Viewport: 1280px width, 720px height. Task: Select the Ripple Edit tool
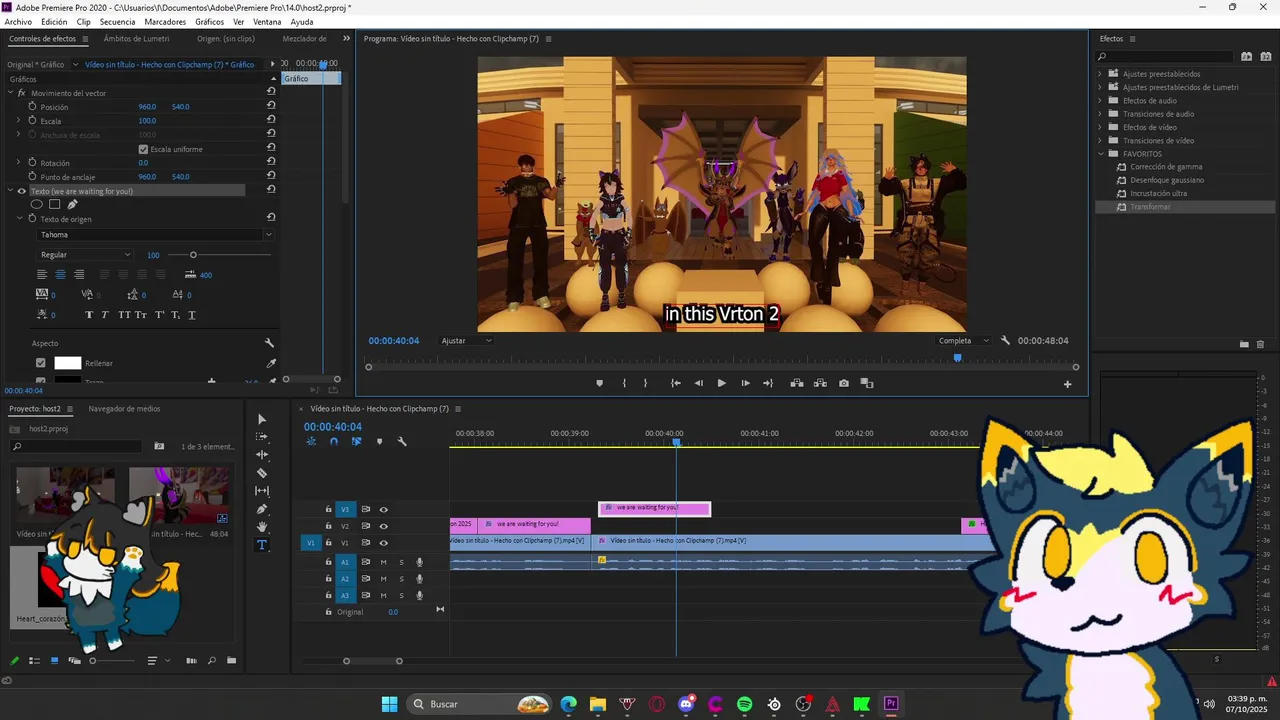pos(262,455)
